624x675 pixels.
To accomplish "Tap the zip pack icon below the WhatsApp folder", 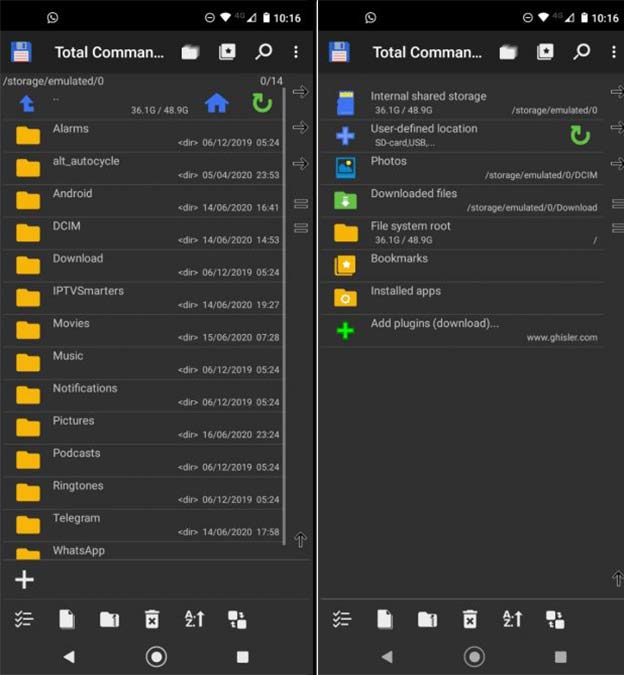I will 109,619.
